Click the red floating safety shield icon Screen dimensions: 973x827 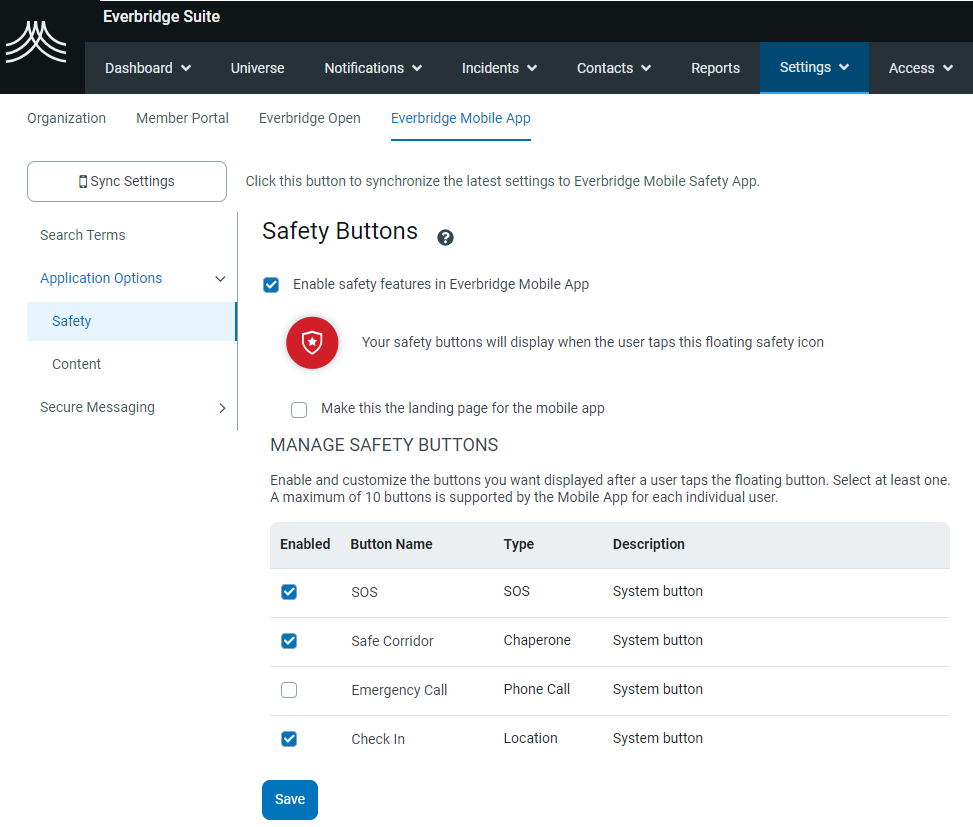312,342
